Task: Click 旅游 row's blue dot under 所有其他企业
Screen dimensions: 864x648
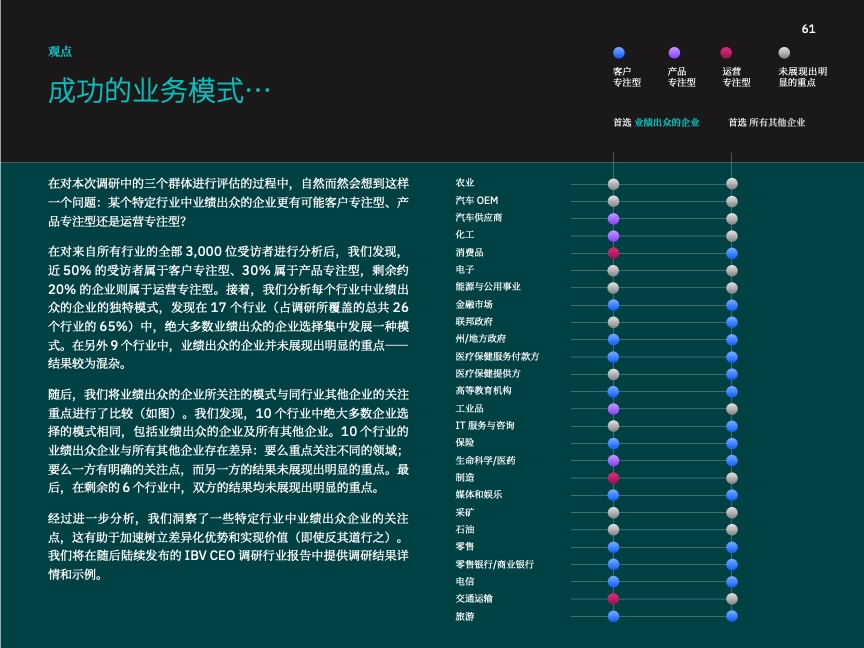Action: (x=732, y=616)
